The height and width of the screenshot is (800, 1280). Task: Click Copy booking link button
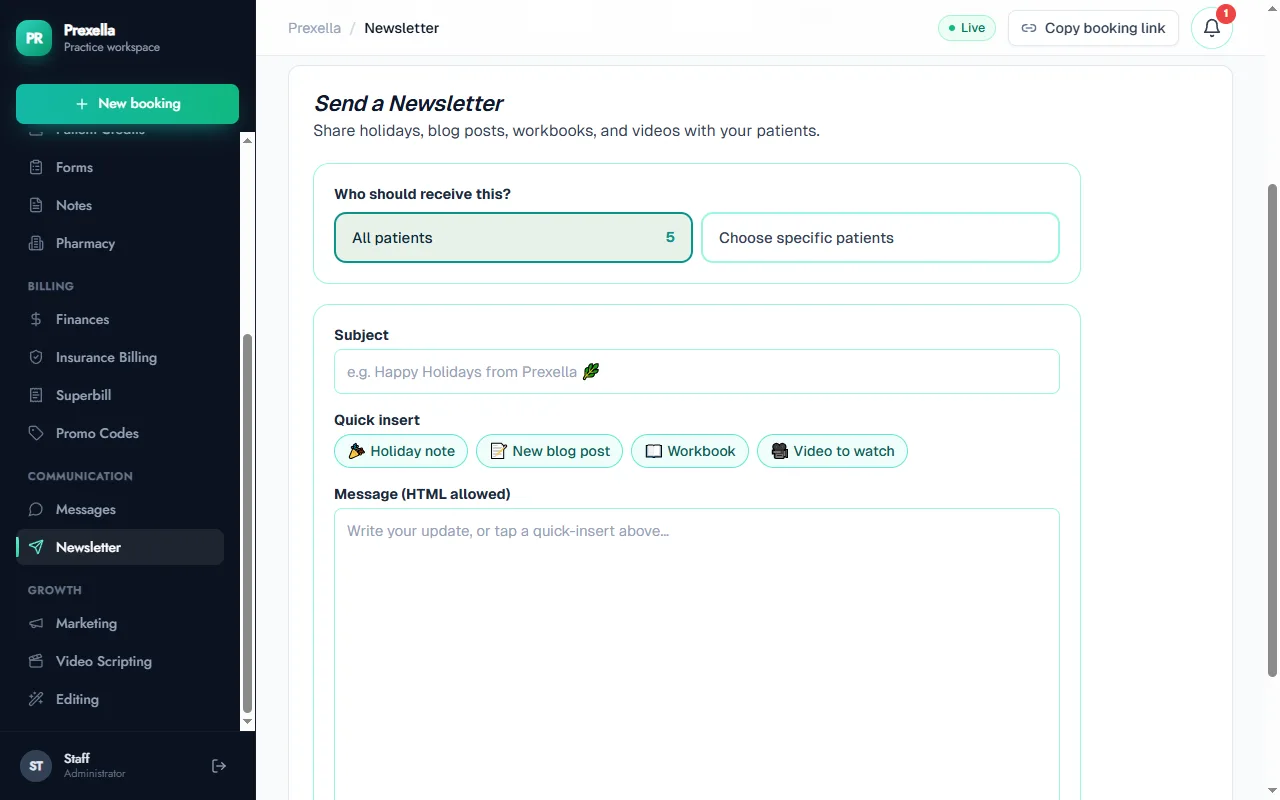point(1093,28)
